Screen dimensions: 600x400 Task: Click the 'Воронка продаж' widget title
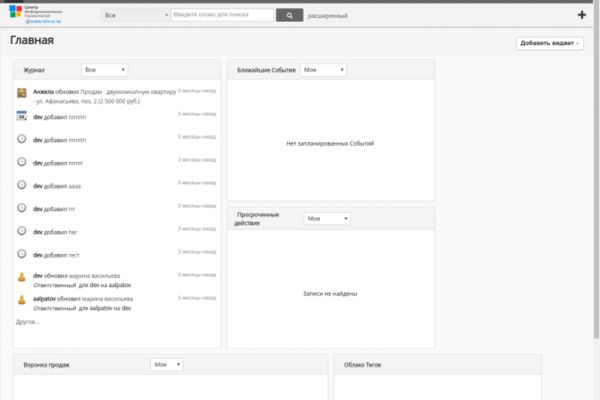46,365
